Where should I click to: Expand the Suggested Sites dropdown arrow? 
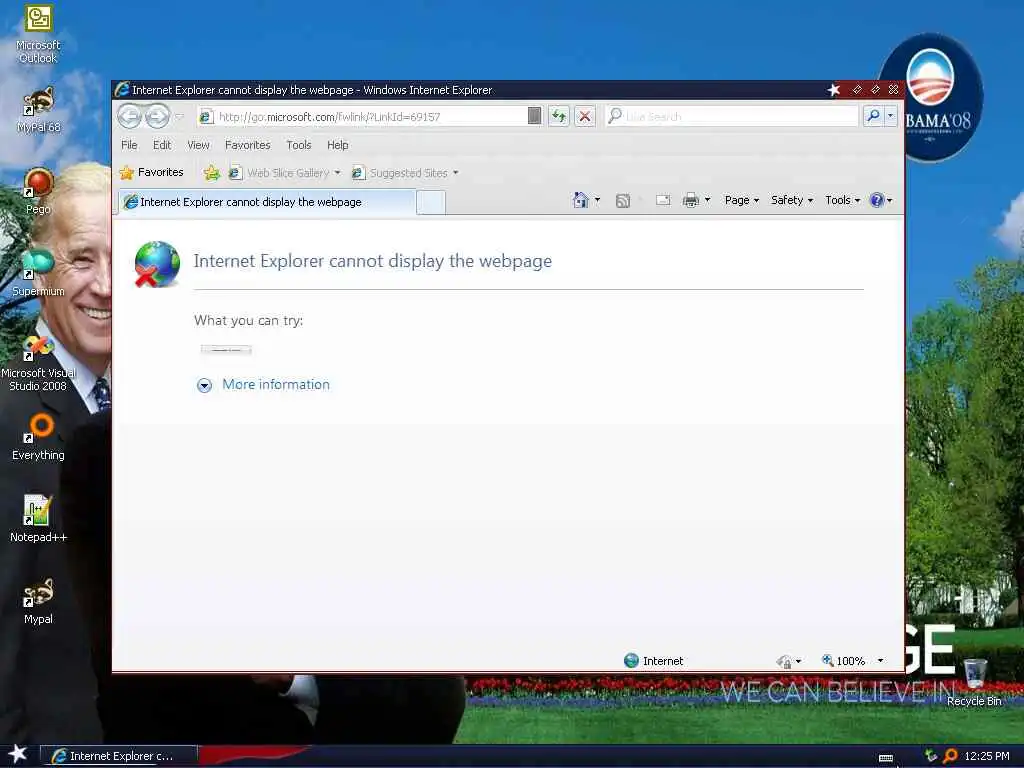[x=456, y=173]
